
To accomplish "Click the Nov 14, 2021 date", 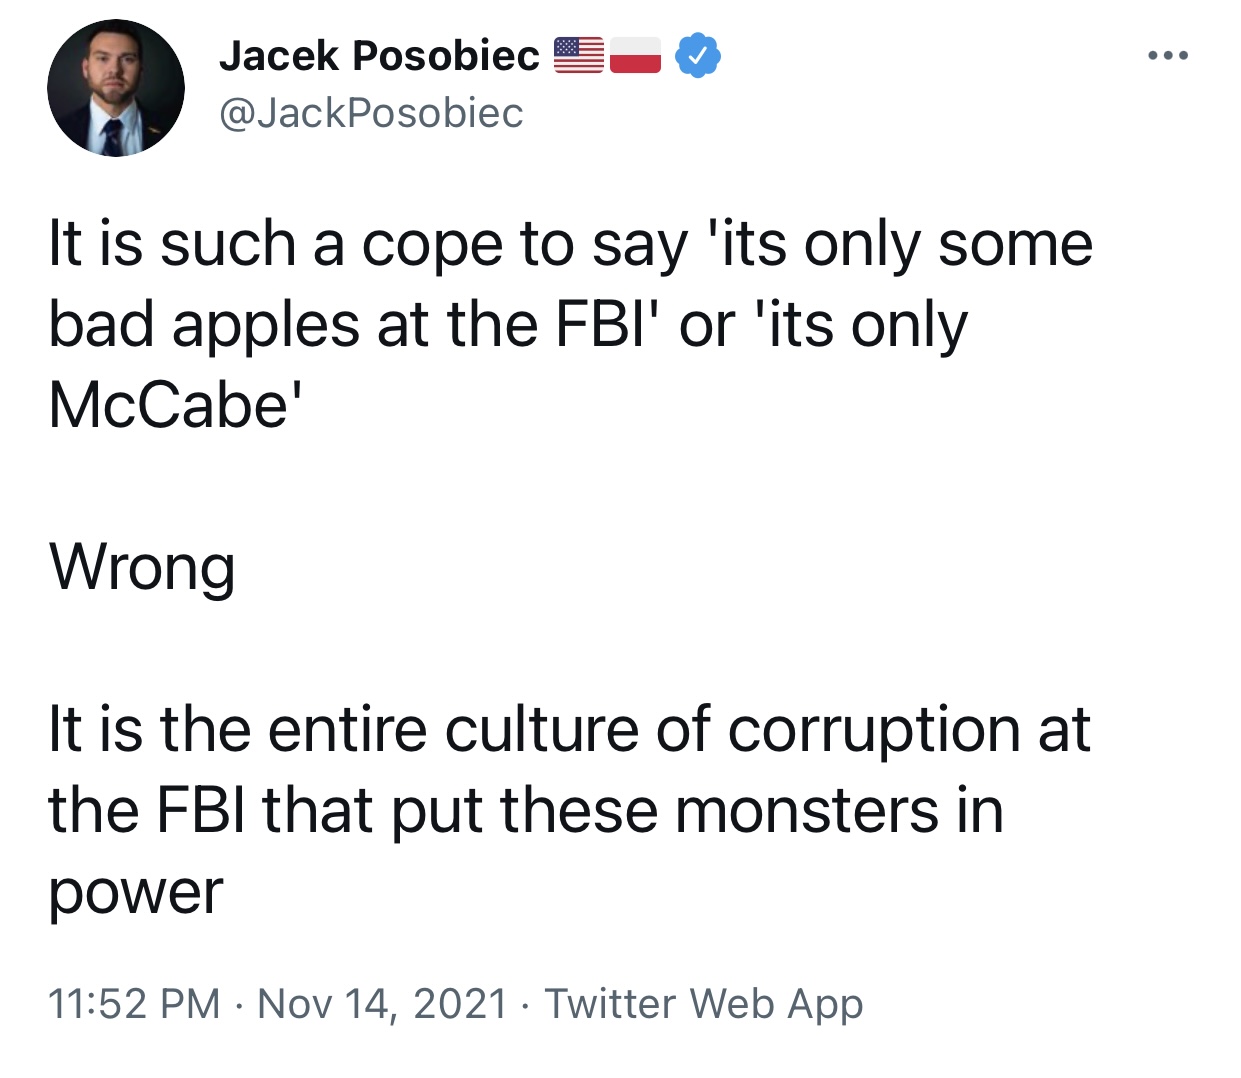I will pyautogui.click(x=383, y=1003).
